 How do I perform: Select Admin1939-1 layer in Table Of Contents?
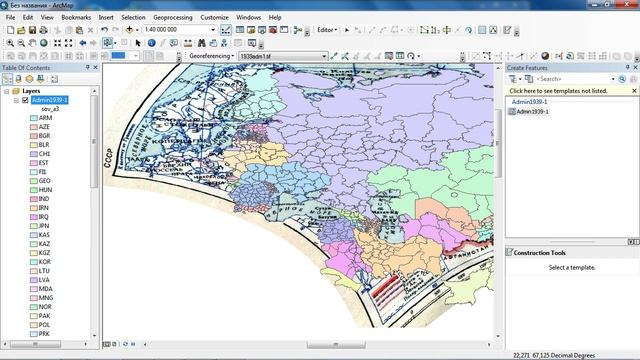[50, 100]
